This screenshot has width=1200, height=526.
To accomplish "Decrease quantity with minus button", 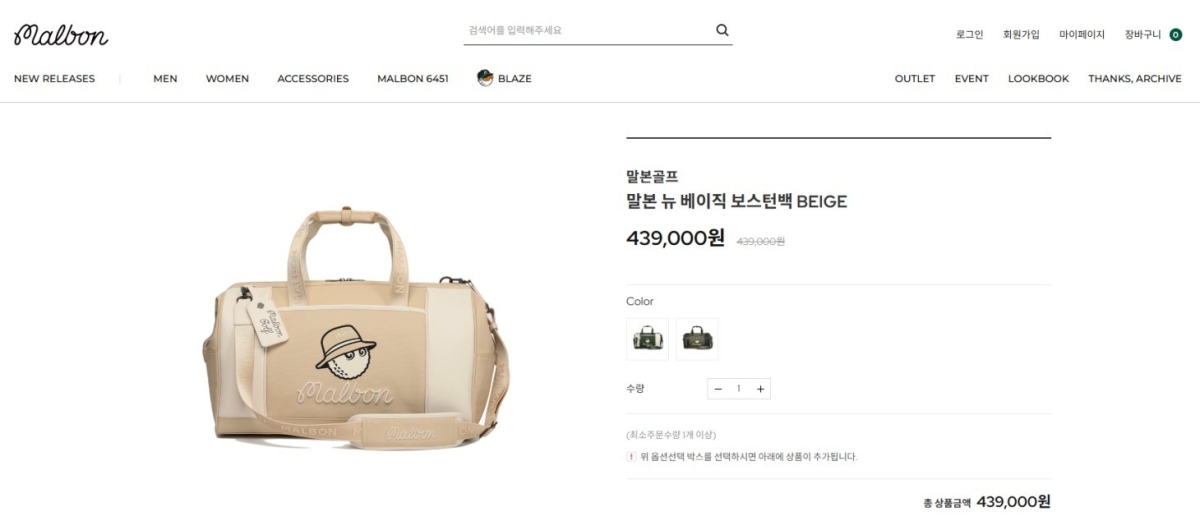I will pos(717,389).
